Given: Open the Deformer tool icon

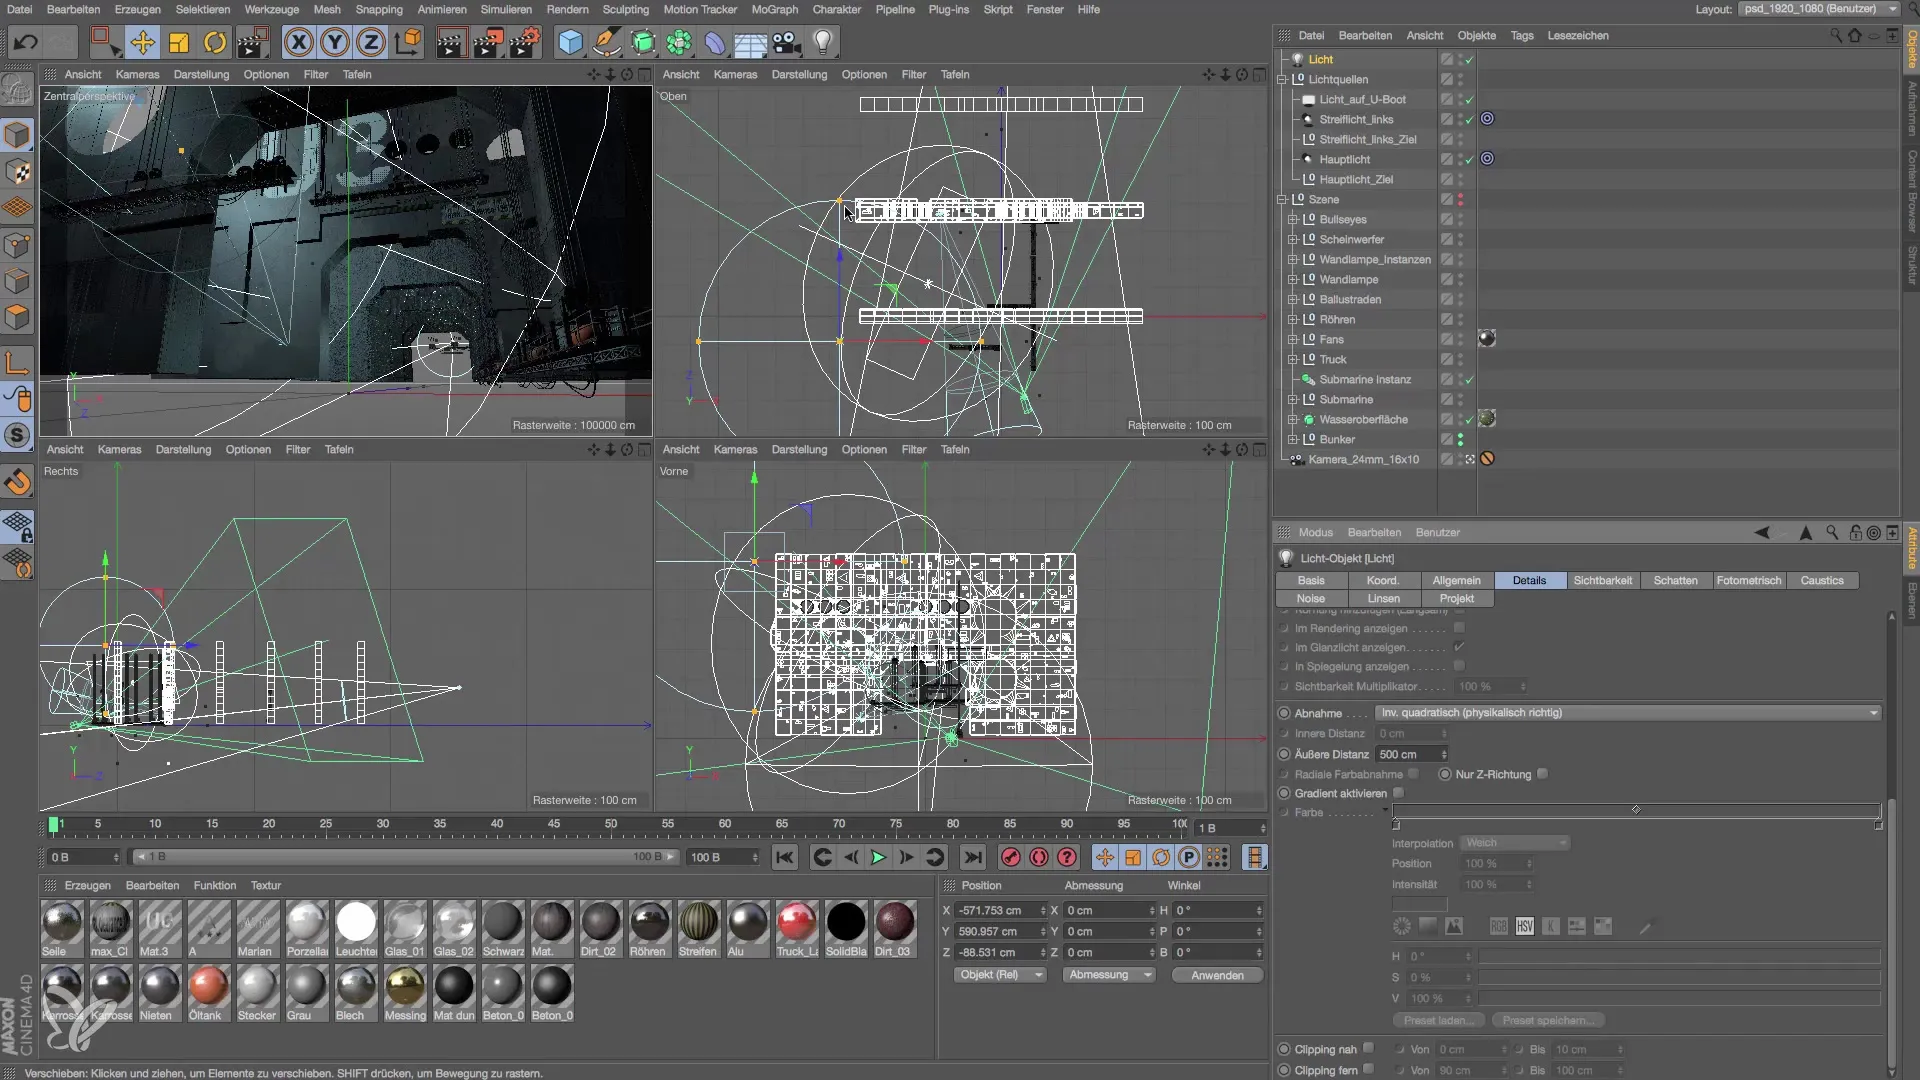Looking at the screenshot, I should (x=715, y=42).
